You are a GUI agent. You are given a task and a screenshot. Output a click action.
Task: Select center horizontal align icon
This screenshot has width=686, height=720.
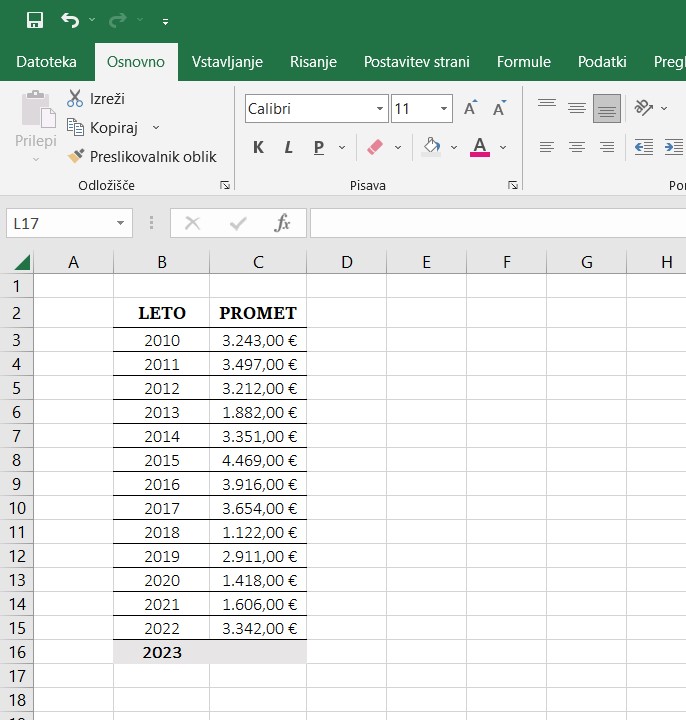(577, 147)
